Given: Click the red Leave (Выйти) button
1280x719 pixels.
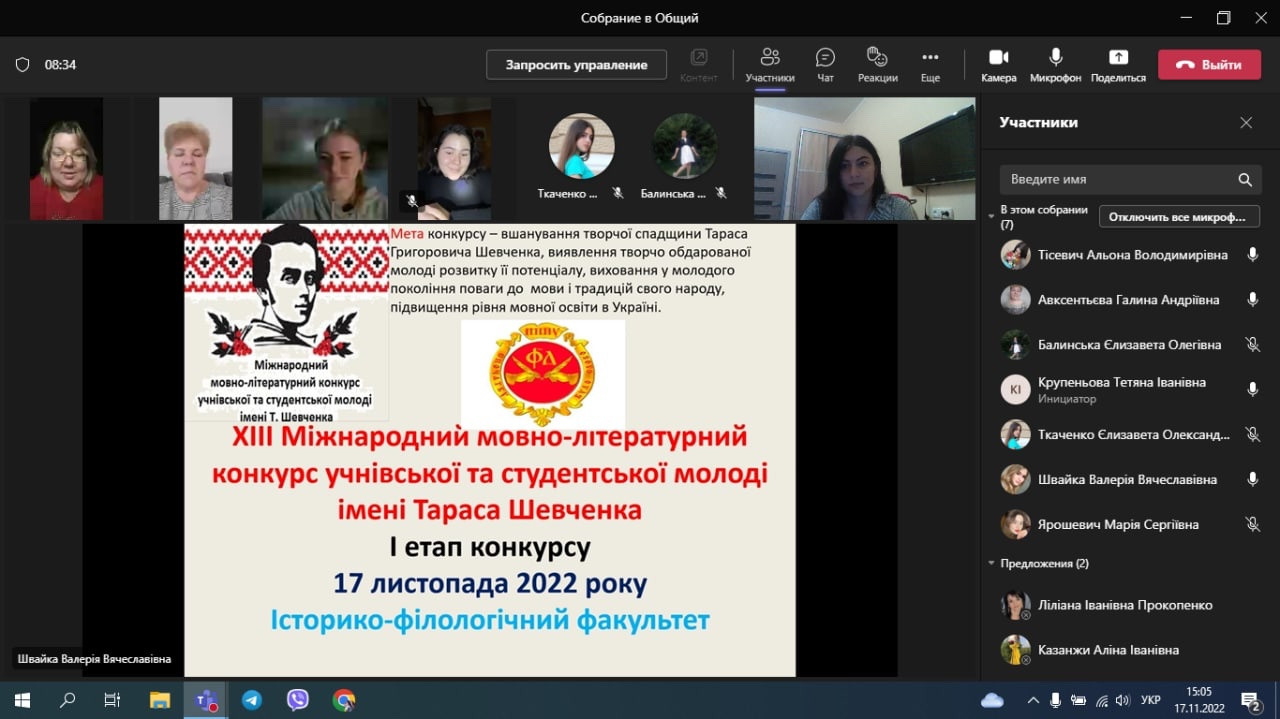Looking at the screenshot, I should [x=1209, y=64].
